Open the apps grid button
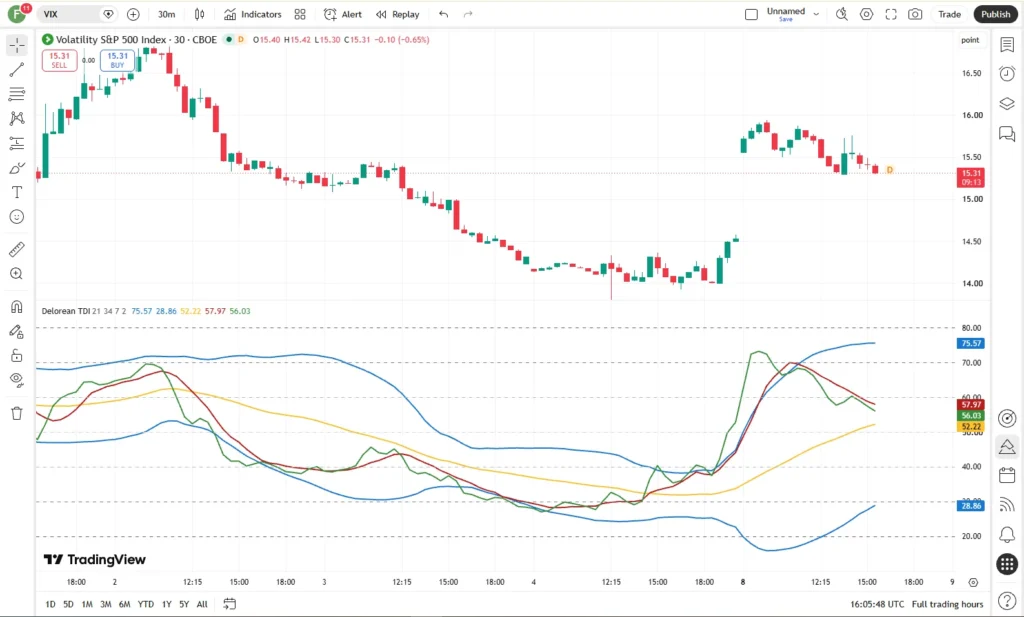 click(x=1007, y=564)
